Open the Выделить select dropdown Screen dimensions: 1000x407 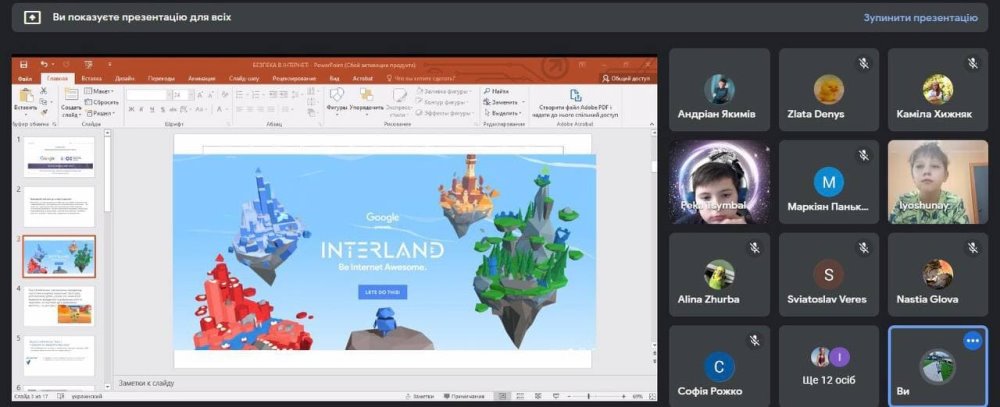point(503,113)
